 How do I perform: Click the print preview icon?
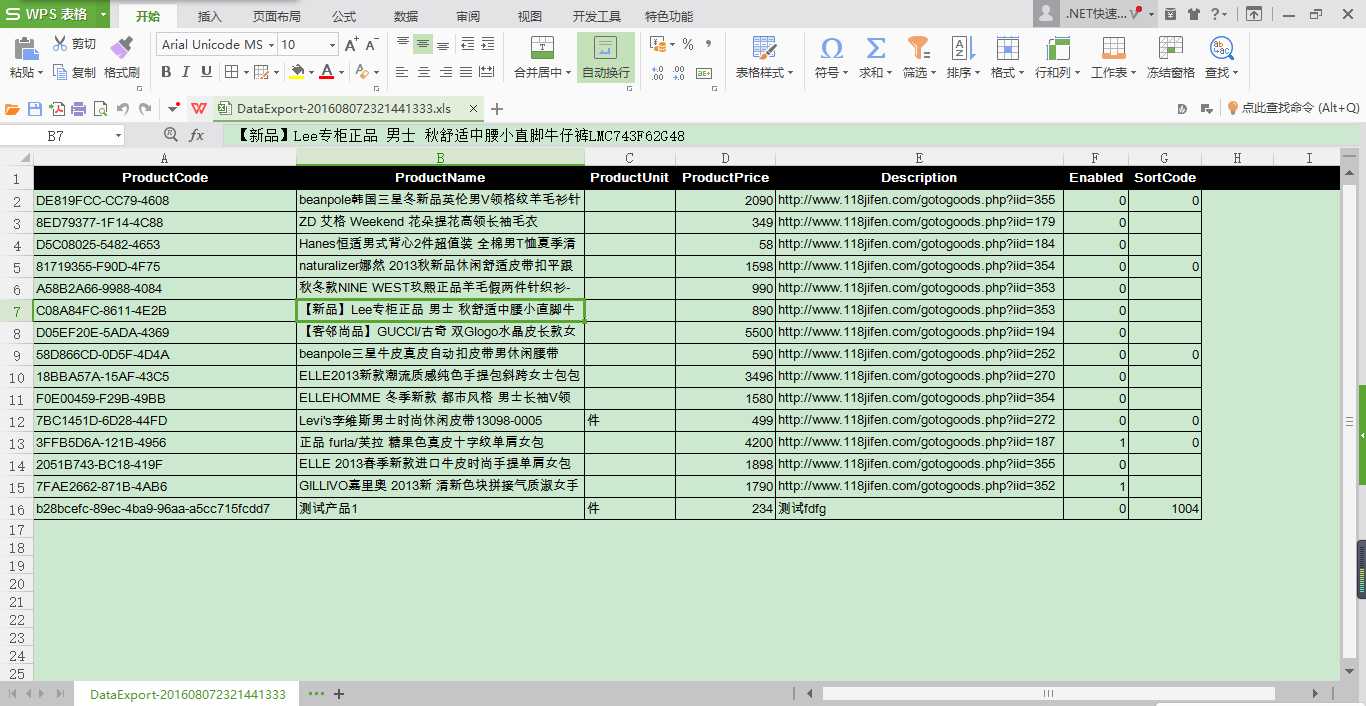(x=100, y=109)
